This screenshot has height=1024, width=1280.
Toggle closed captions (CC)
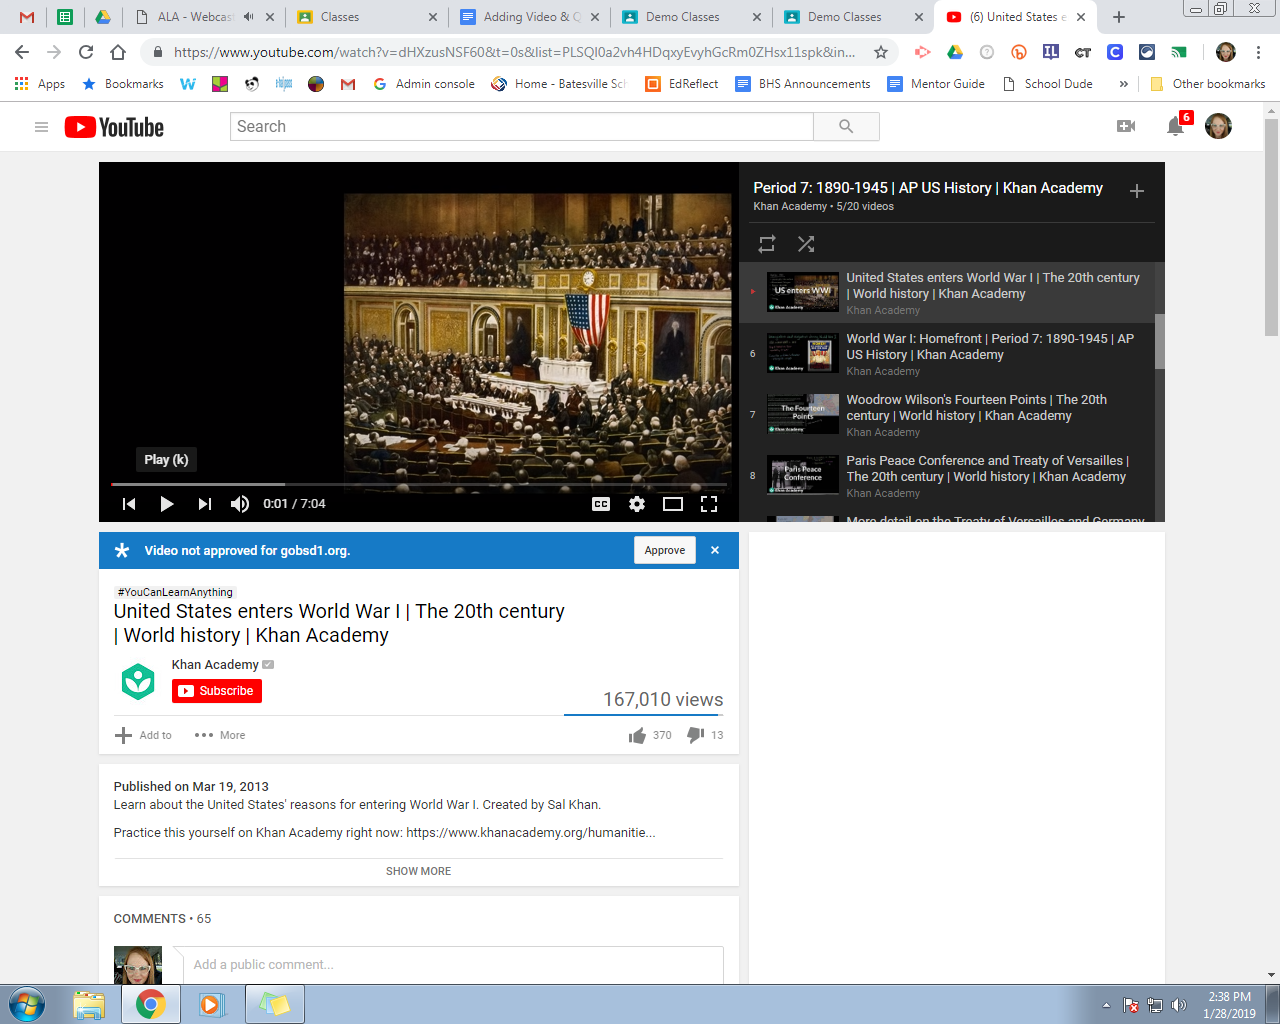click(601, 504)
